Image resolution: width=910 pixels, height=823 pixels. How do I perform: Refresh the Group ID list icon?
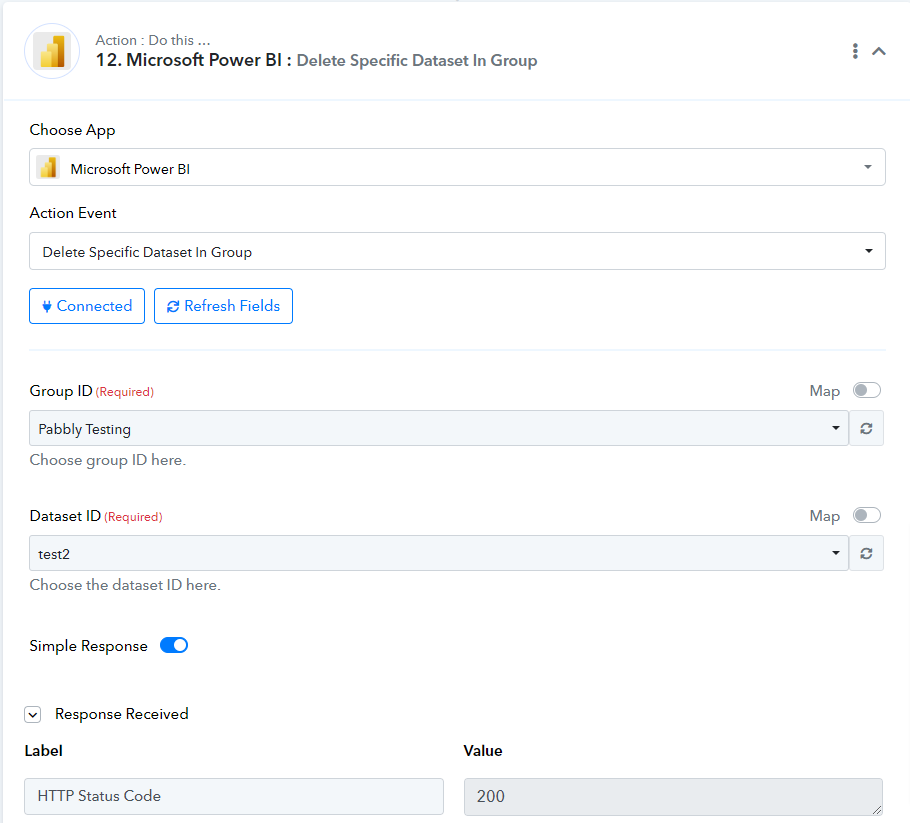(866, 428)
